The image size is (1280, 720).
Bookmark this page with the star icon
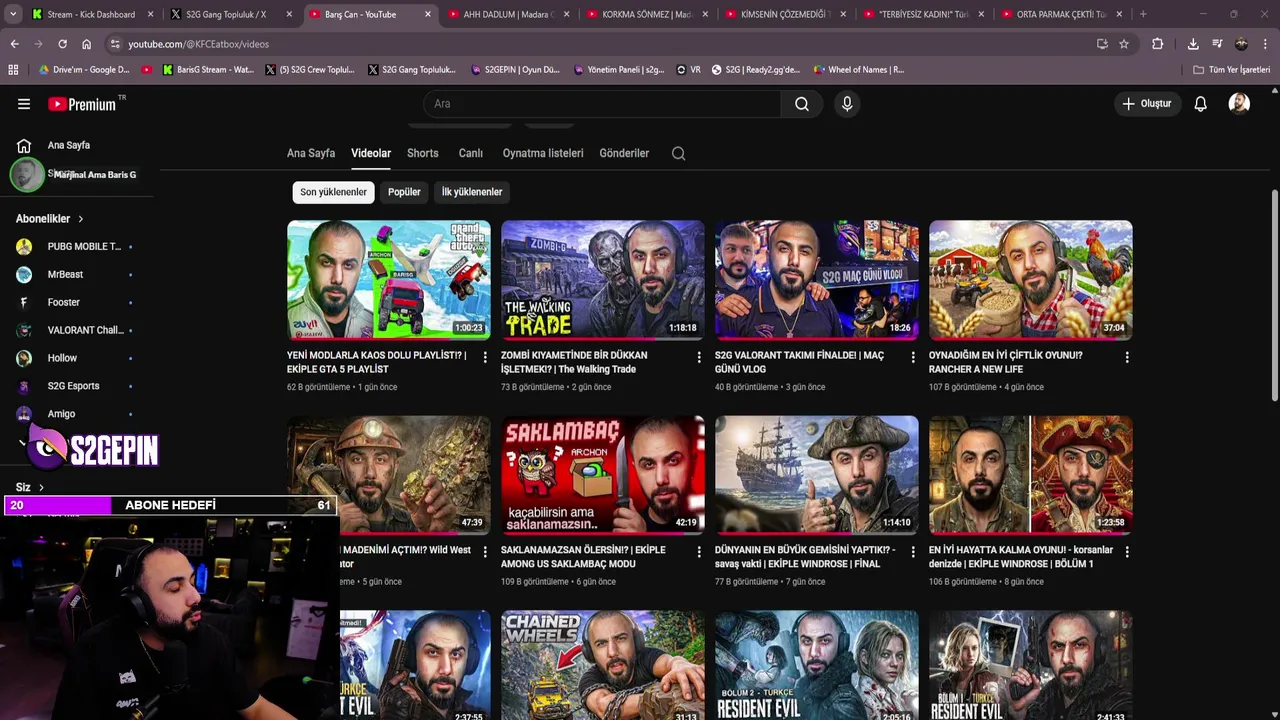[1124, 44]
